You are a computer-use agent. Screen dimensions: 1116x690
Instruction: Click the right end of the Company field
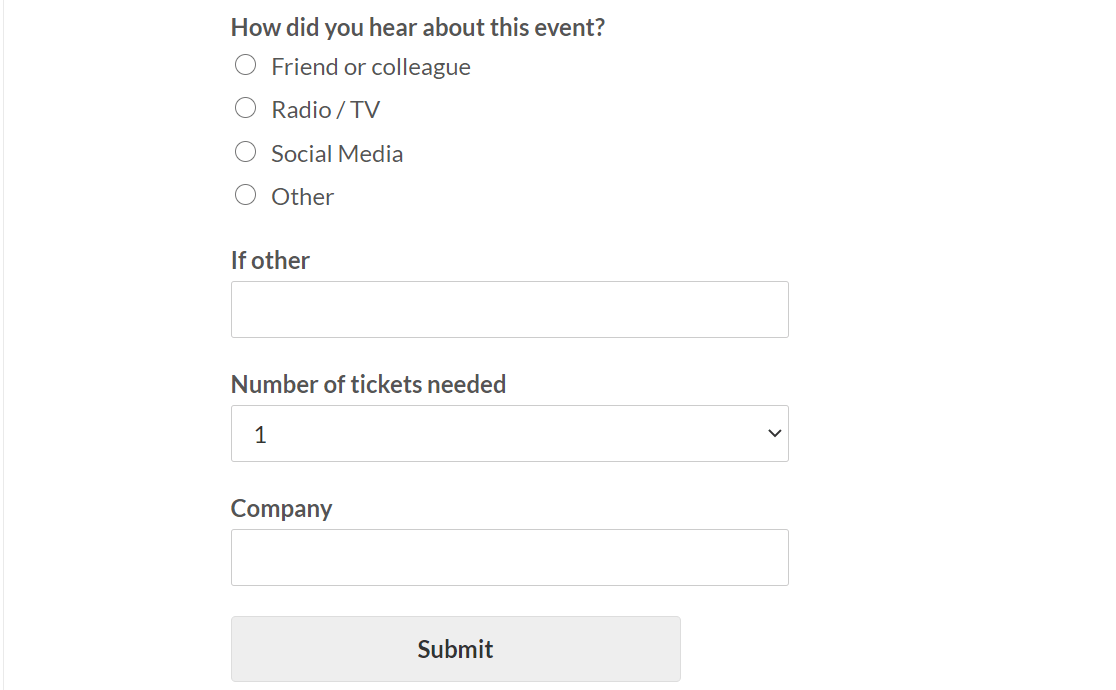pos(770,557)
